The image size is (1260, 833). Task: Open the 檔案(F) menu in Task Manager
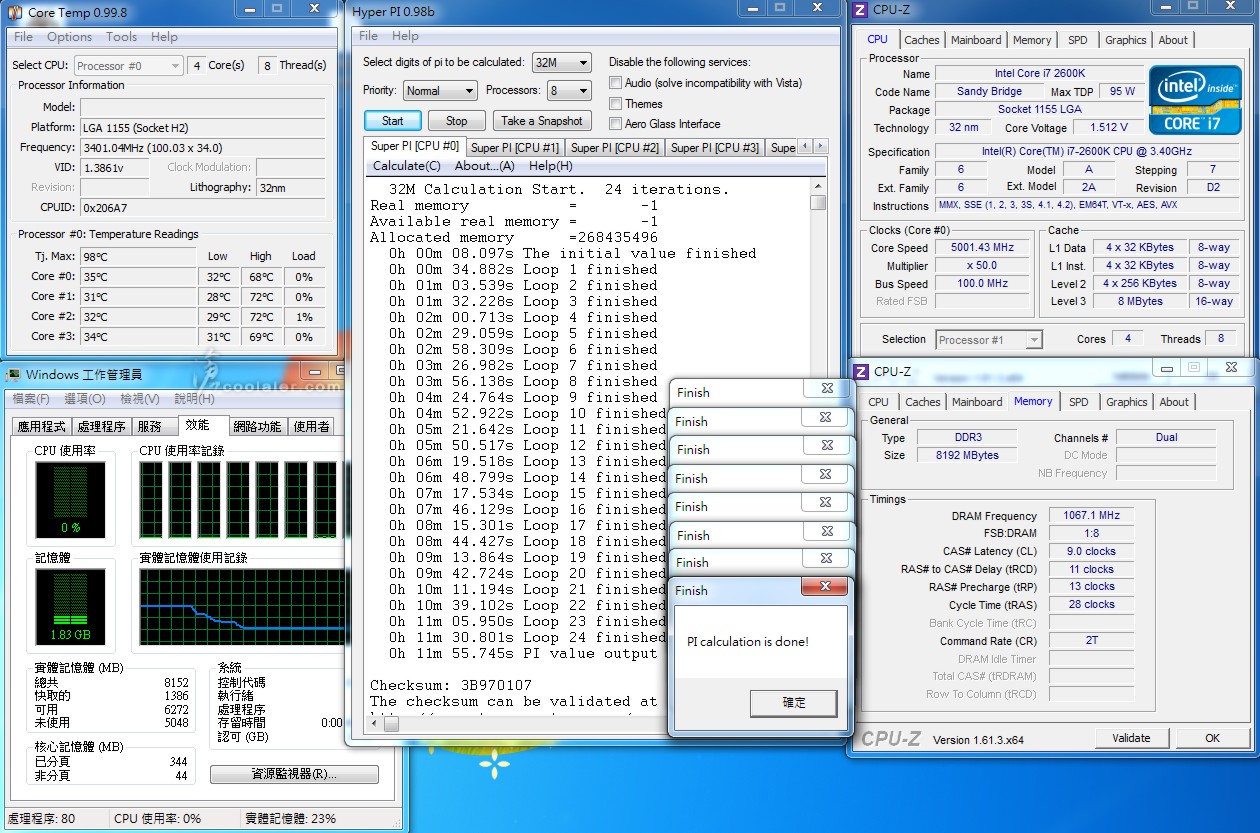pyautogui.click(x=30, y=399)
